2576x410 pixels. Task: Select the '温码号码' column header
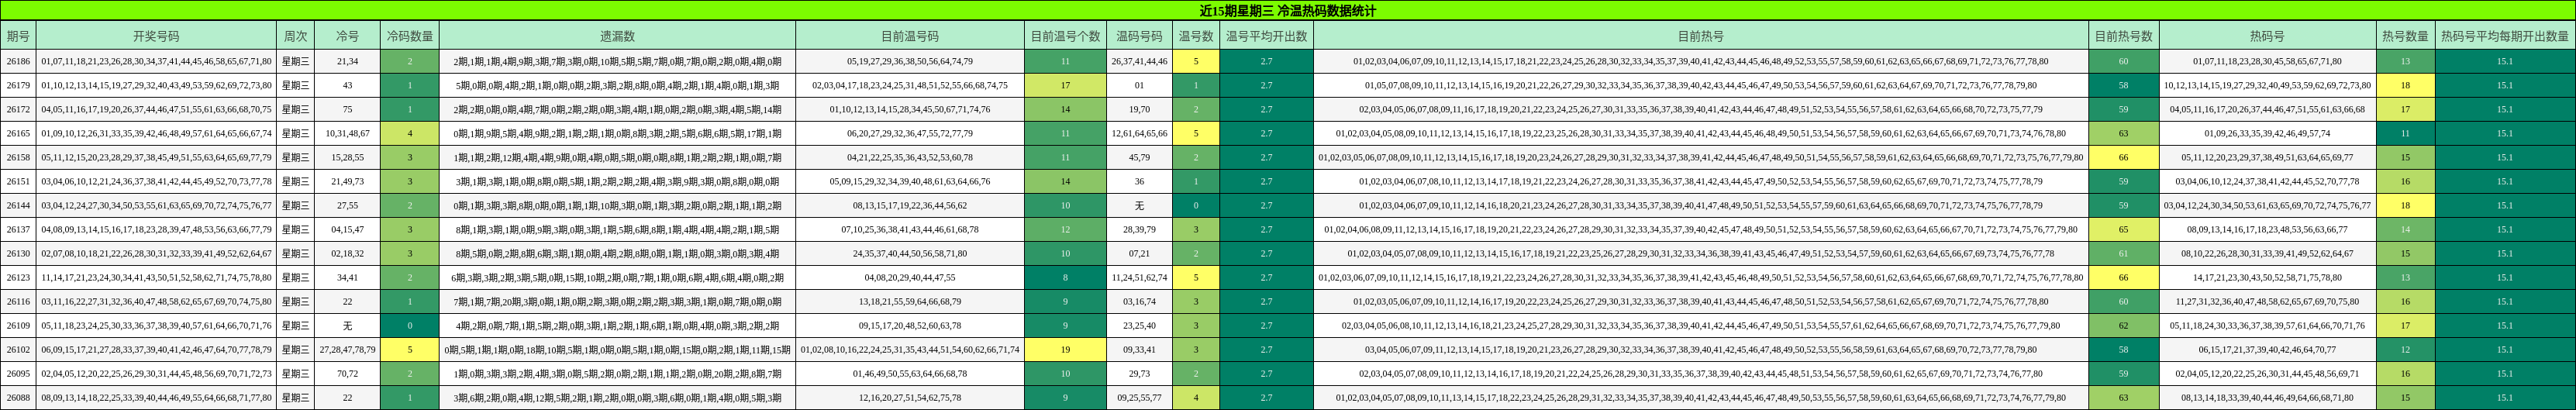(x=1139, y=36)
